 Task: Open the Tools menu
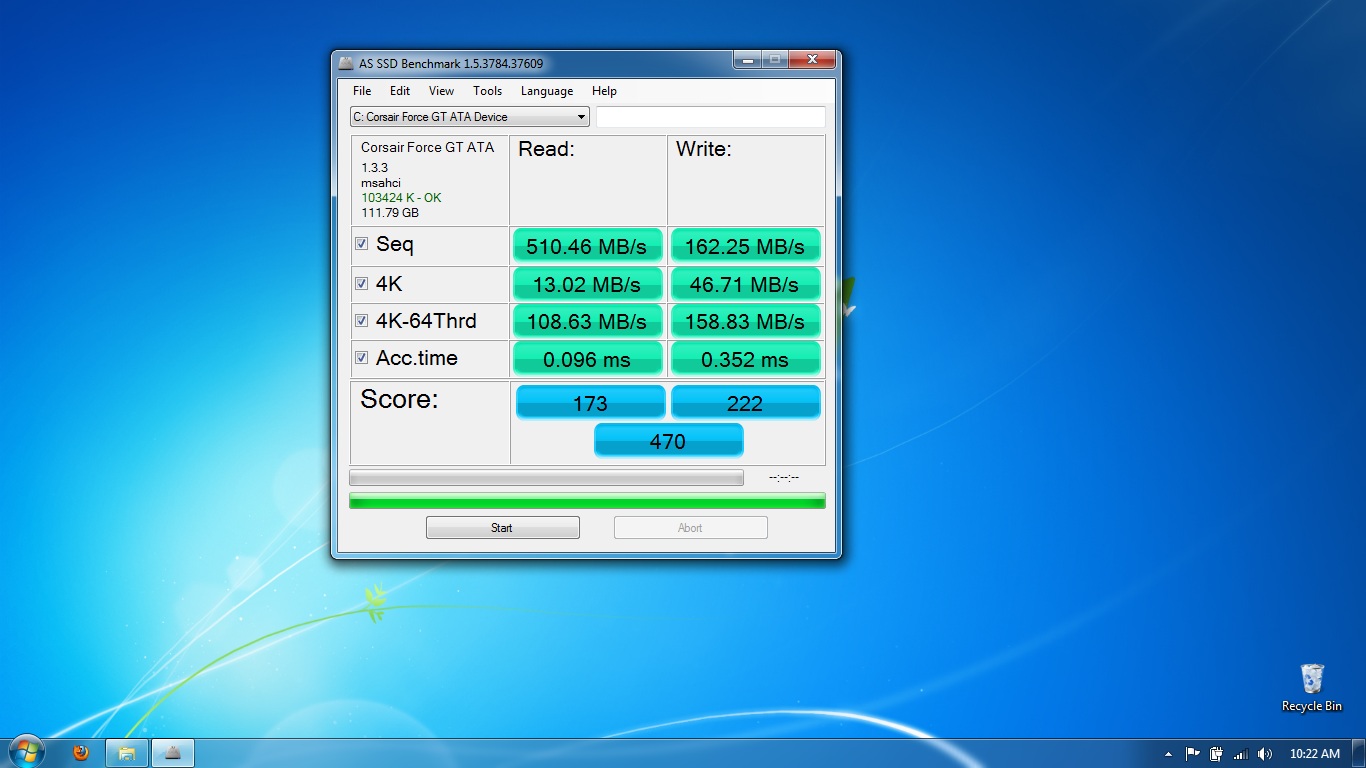(487, 91)
